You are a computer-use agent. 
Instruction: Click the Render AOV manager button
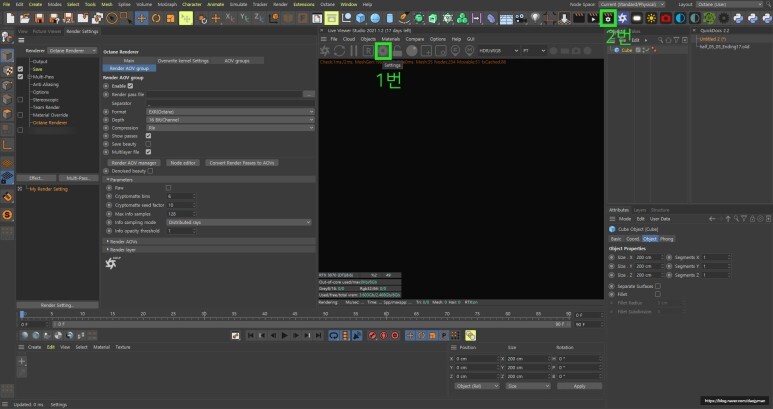point(134,163)
